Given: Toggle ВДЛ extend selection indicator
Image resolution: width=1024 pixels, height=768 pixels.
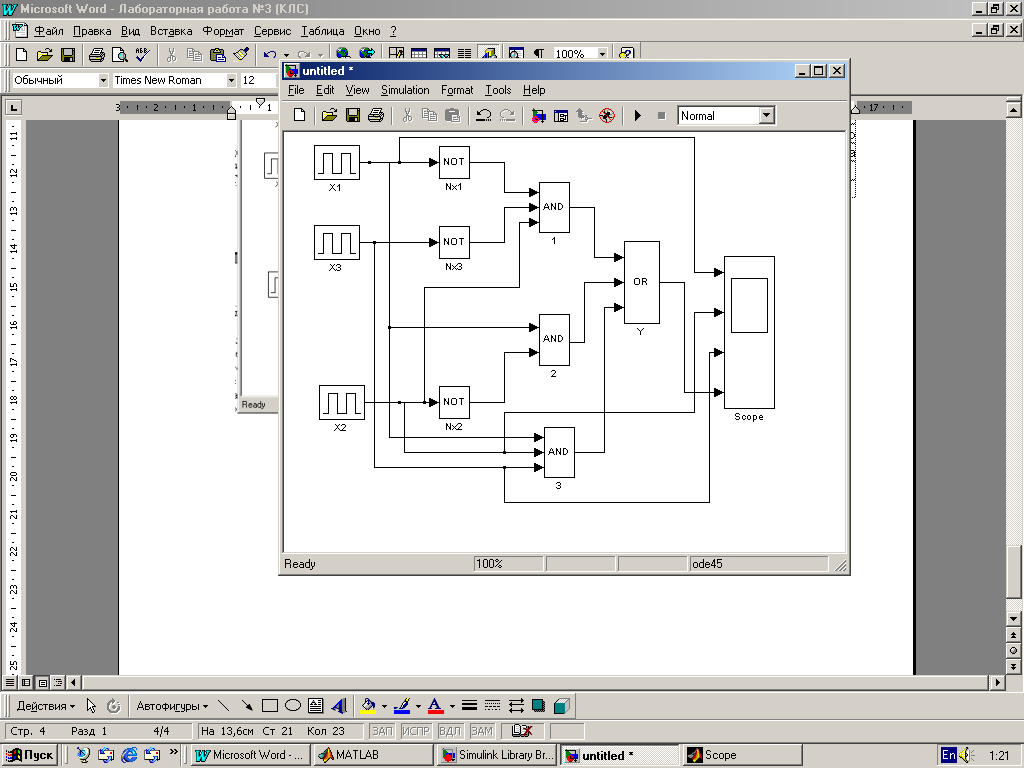Looking at the screenshot, I should point(450,731).
